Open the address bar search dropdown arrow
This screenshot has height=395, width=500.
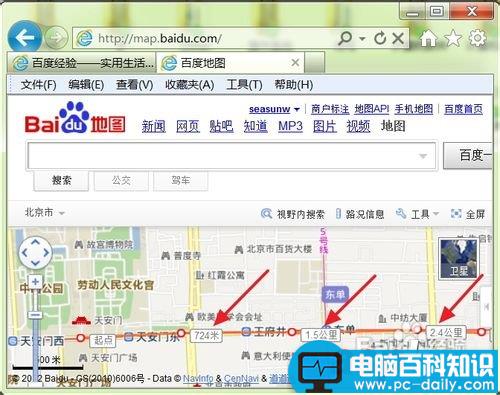[x=362, y=39]
